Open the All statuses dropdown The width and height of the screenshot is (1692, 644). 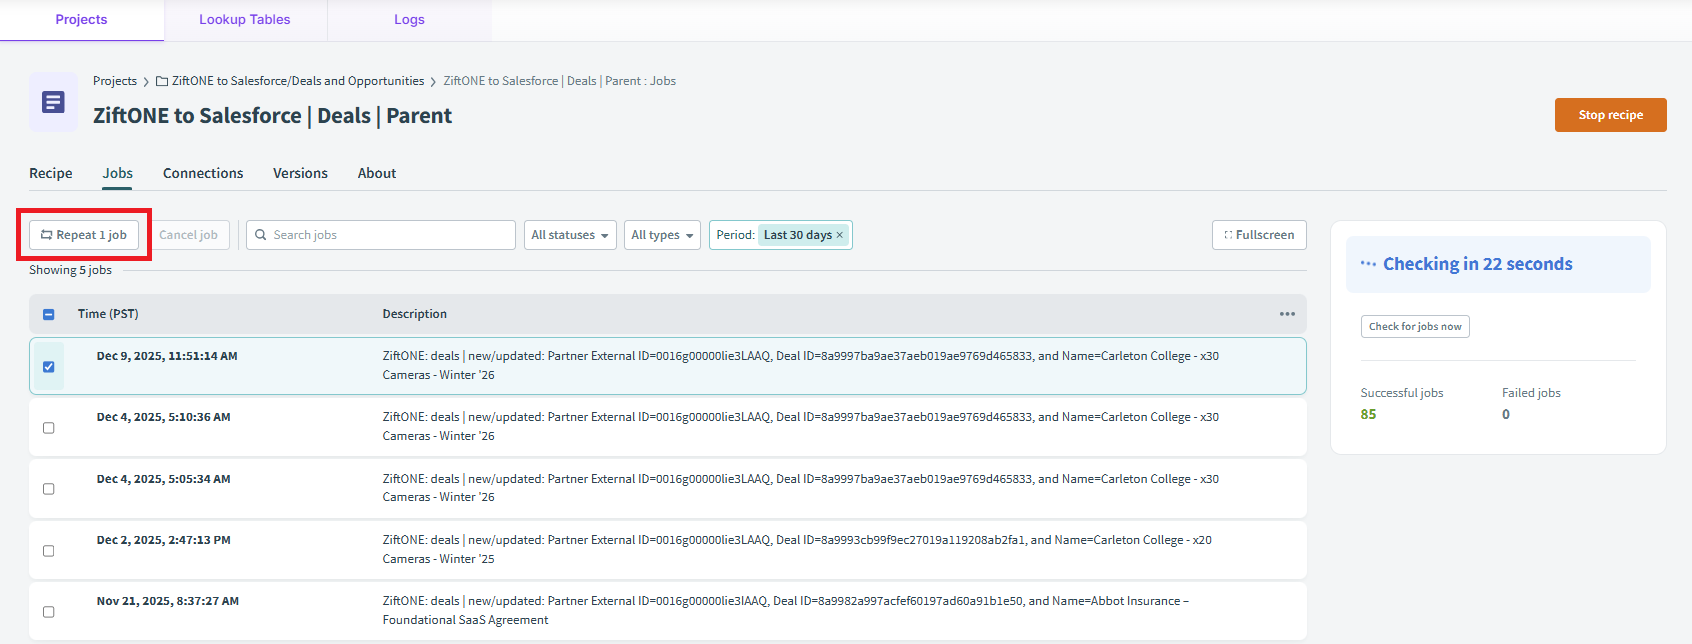point(570,235)
